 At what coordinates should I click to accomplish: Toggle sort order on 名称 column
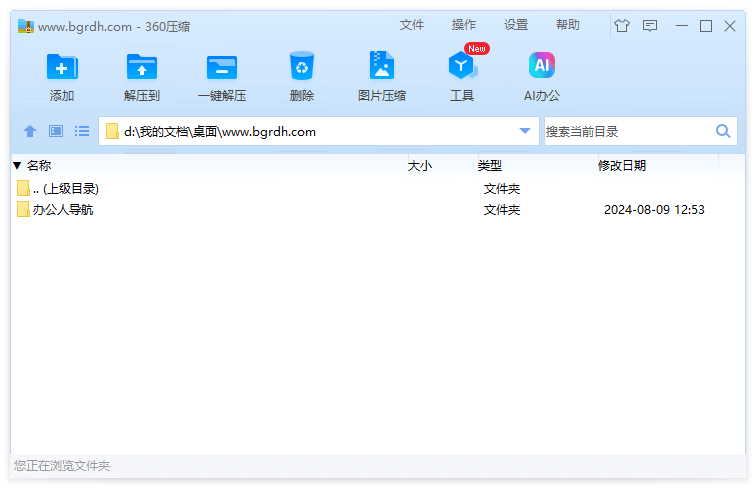point(38,166)
